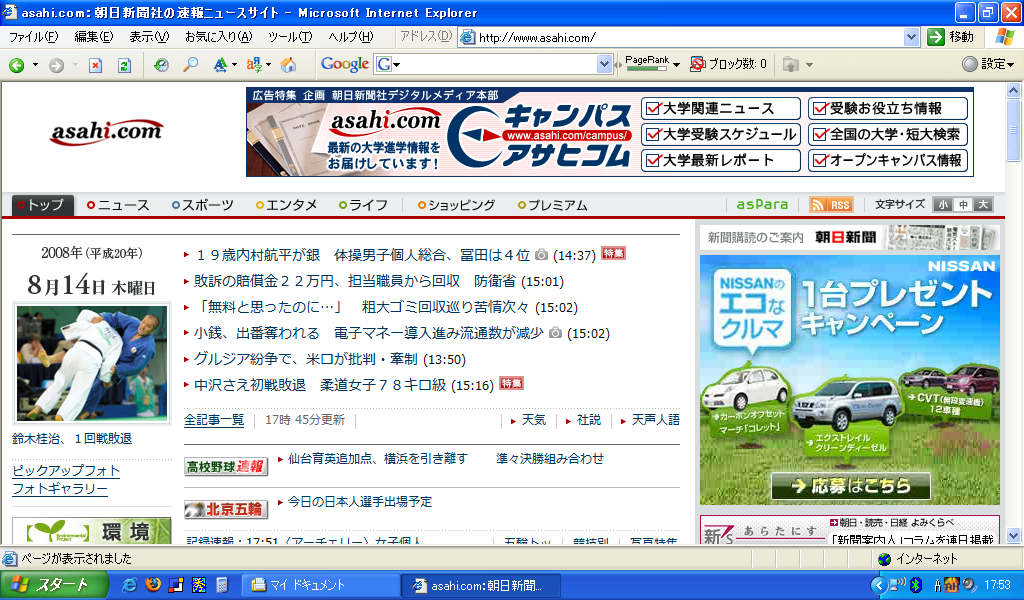Open the ヘルプ(H) menu
The height and width of the screenshot is (600, 1024).
click(351, 37)
